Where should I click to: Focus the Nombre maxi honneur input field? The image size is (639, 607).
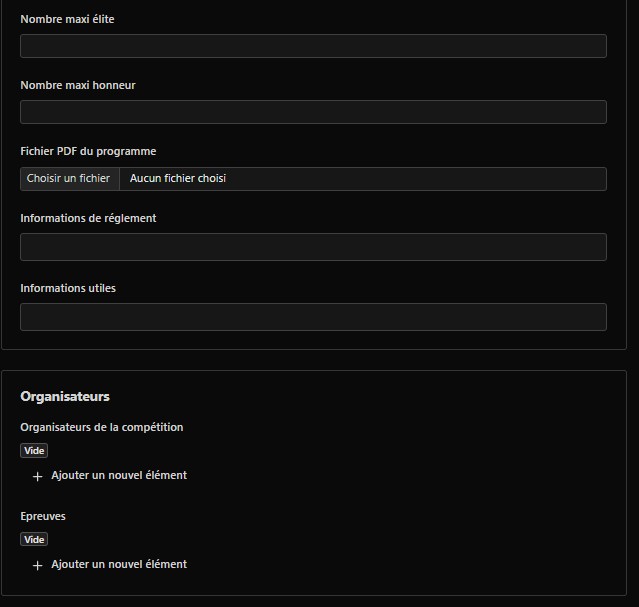[313, 112]
